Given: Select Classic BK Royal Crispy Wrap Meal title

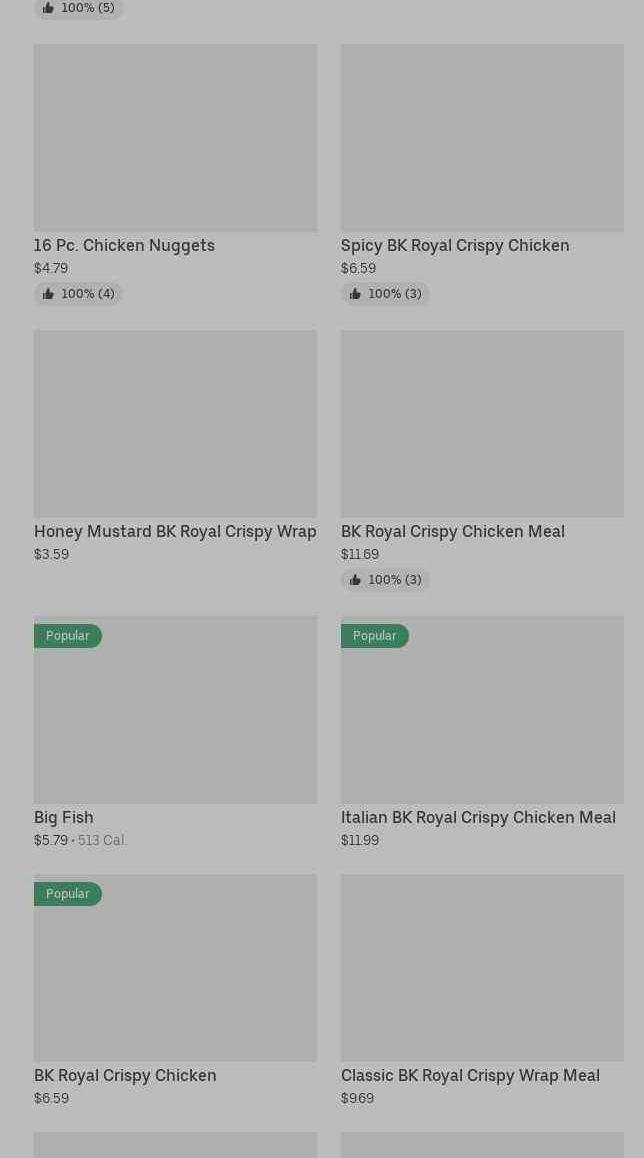Looking at the screenshot, I should click(x=470, y=1075).
